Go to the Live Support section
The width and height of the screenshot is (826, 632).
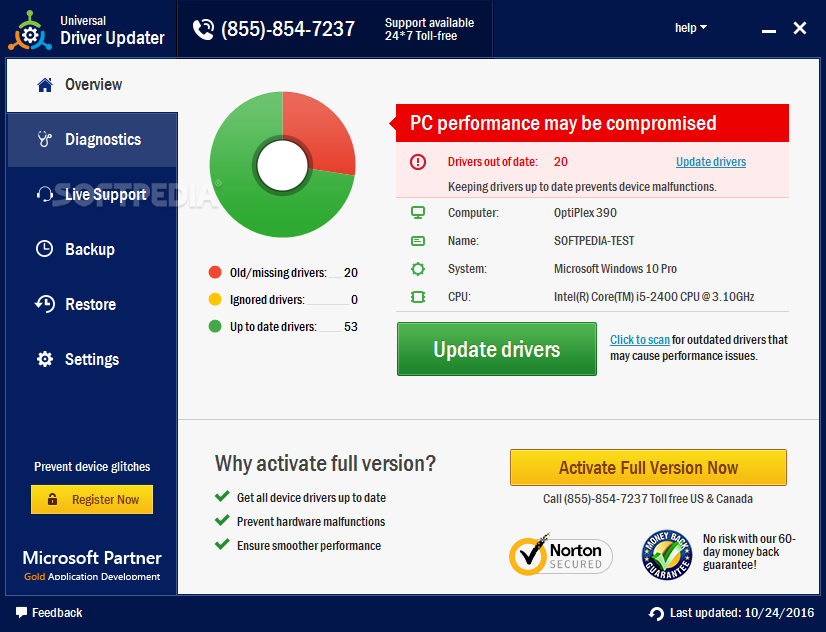pyautogui.click(x=92, y=194)
